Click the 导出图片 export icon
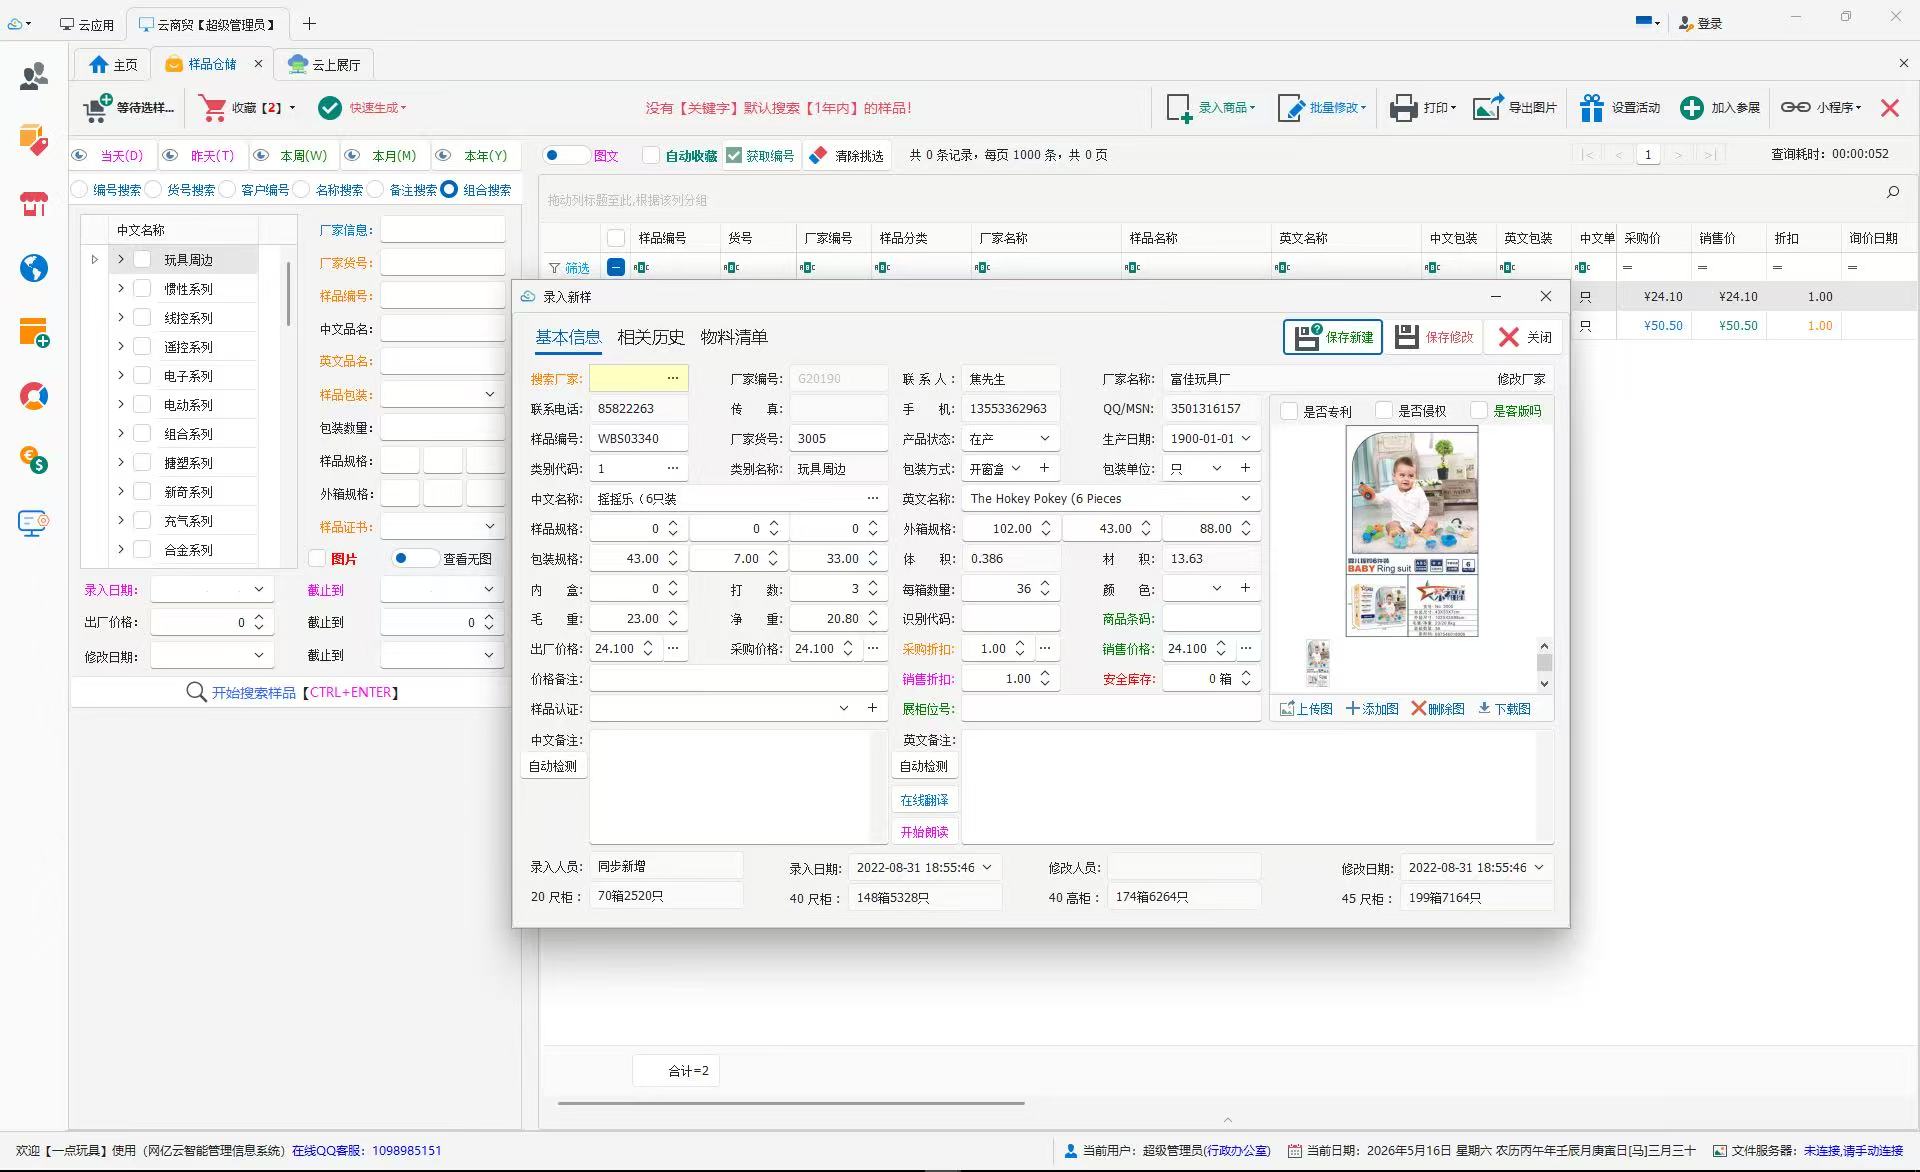This screenshot has height=1172, width=1920. [1488, 107]
